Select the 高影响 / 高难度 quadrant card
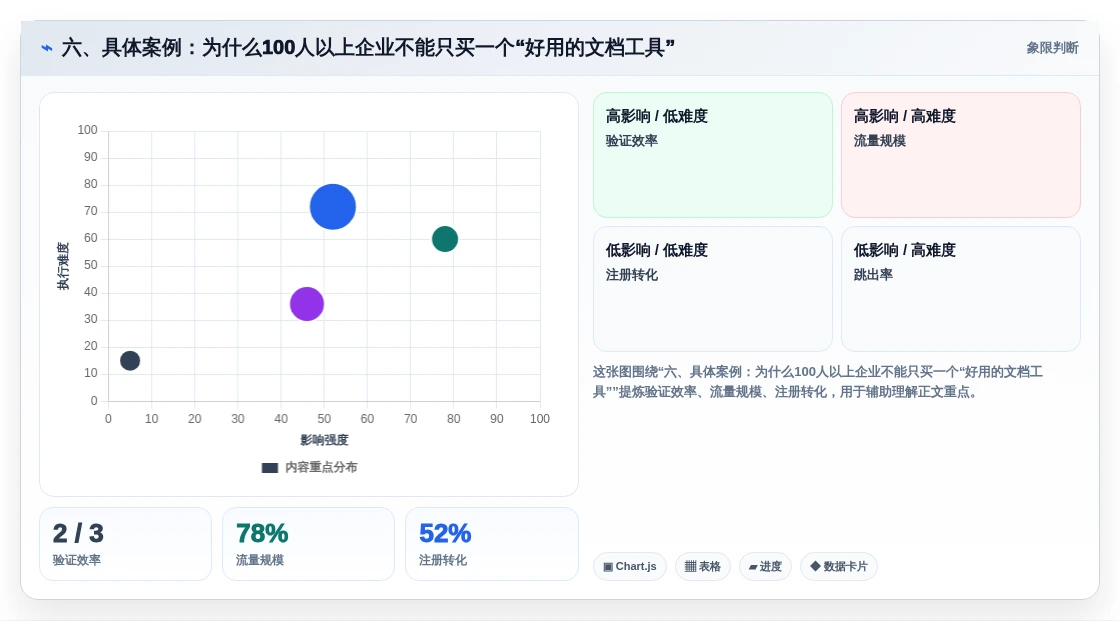 (x=961, y=155)
